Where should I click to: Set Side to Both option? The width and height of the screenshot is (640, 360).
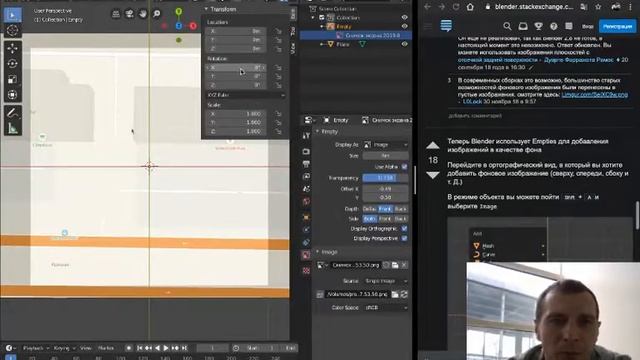tap(369, 219)
